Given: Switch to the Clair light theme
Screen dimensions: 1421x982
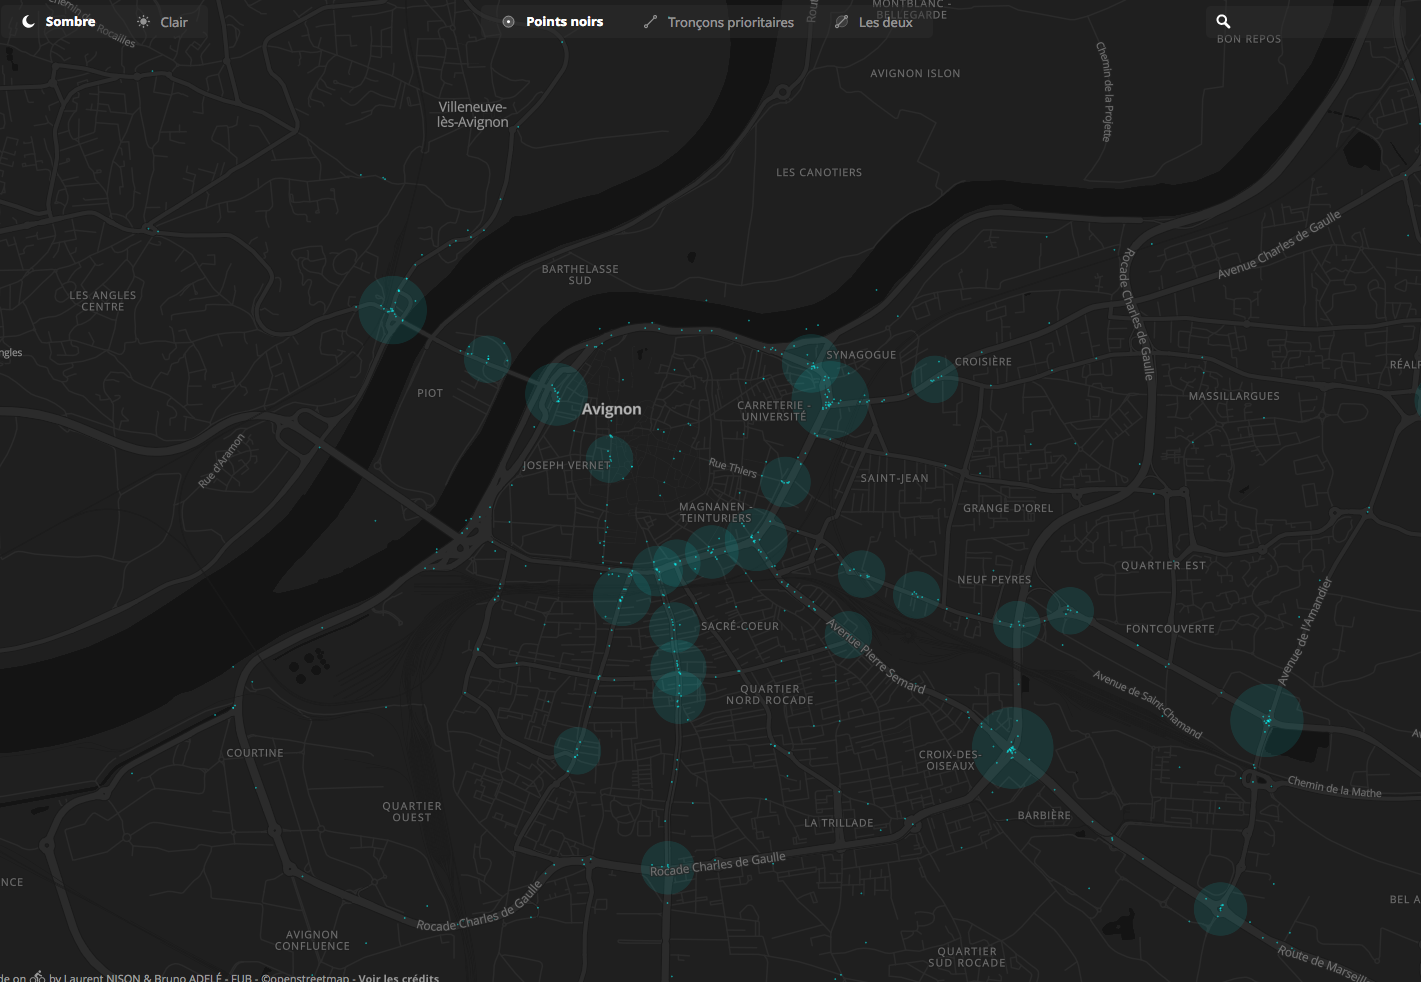Looking at the screenshot, I should [x=163, y=21].
